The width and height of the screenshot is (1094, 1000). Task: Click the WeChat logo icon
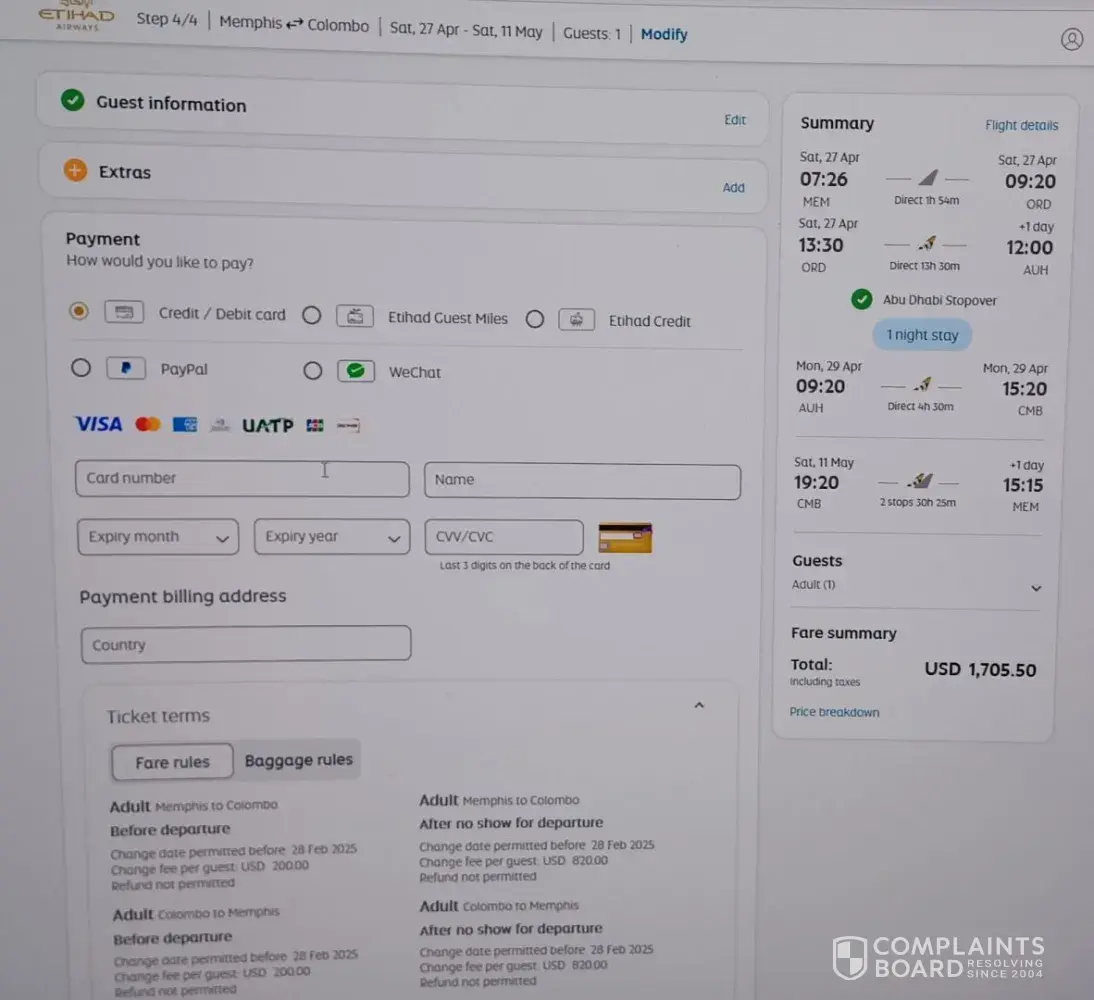(x=356, y=371)
